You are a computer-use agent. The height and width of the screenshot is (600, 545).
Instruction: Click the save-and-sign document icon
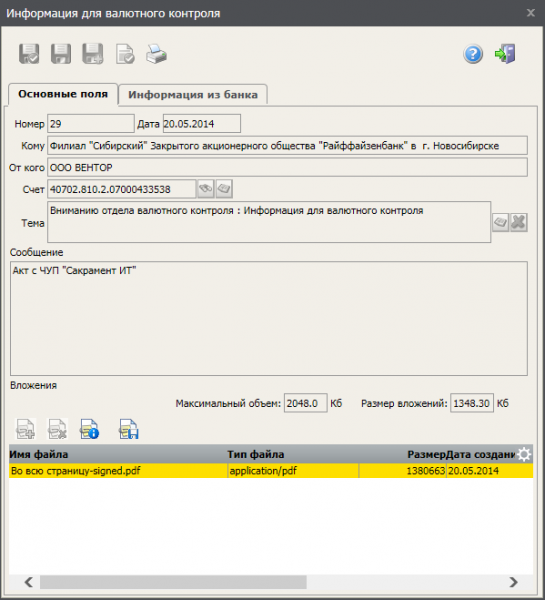(x=29, y=54)
